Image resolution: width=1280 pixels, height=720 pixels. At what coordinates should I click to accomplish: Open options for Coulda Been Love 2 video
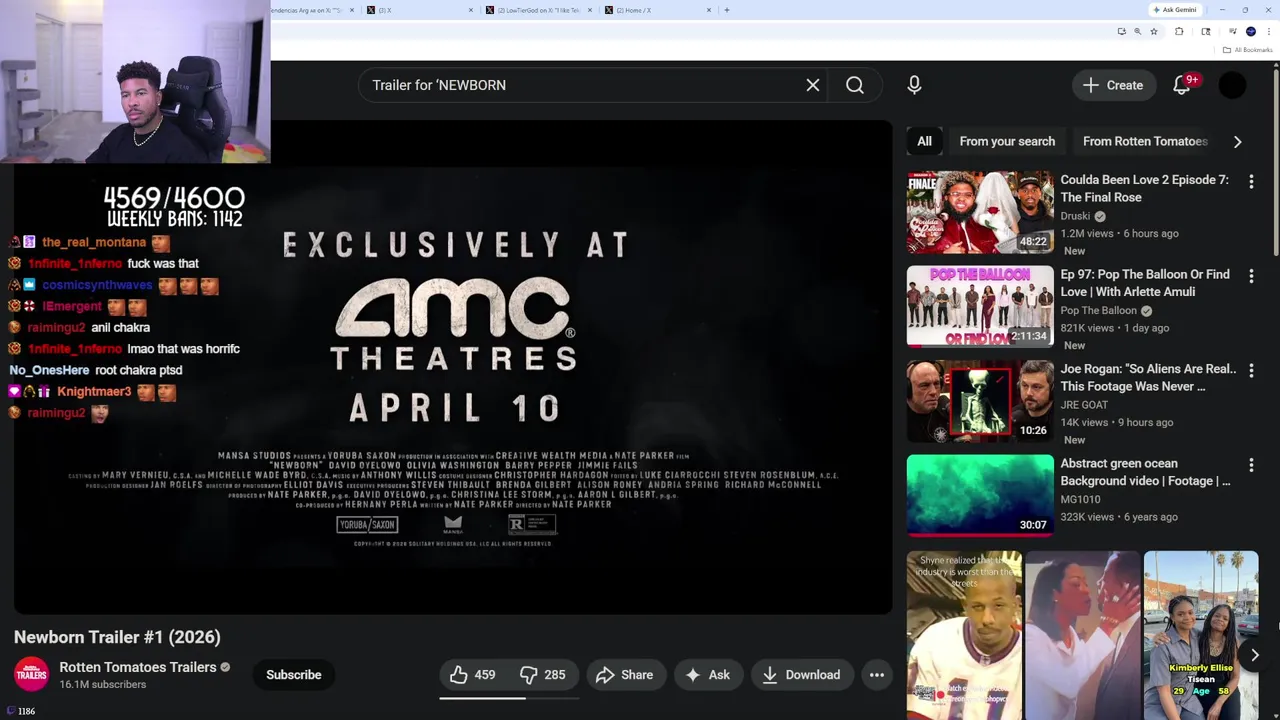(1251, 181)
